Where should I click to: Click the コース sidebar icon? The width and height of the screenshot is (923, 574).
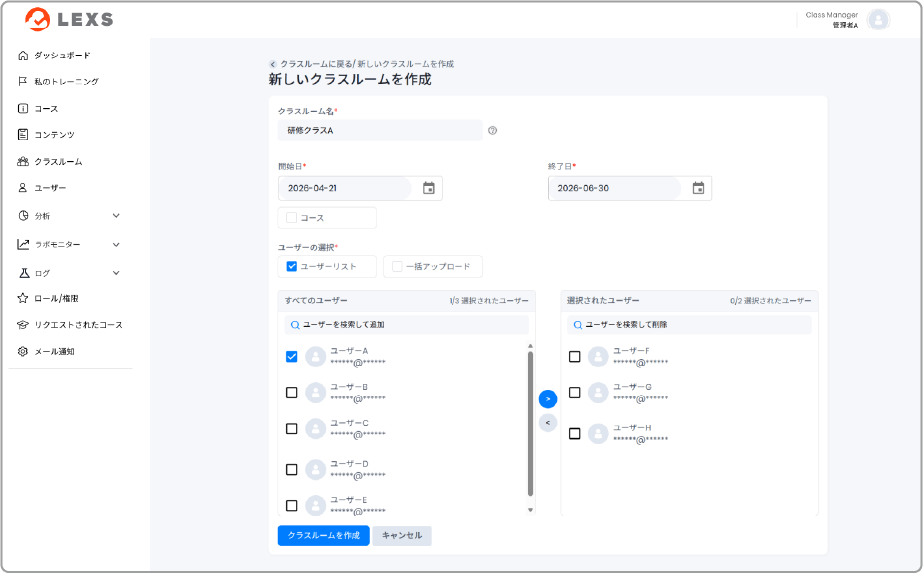pos(23,108)
